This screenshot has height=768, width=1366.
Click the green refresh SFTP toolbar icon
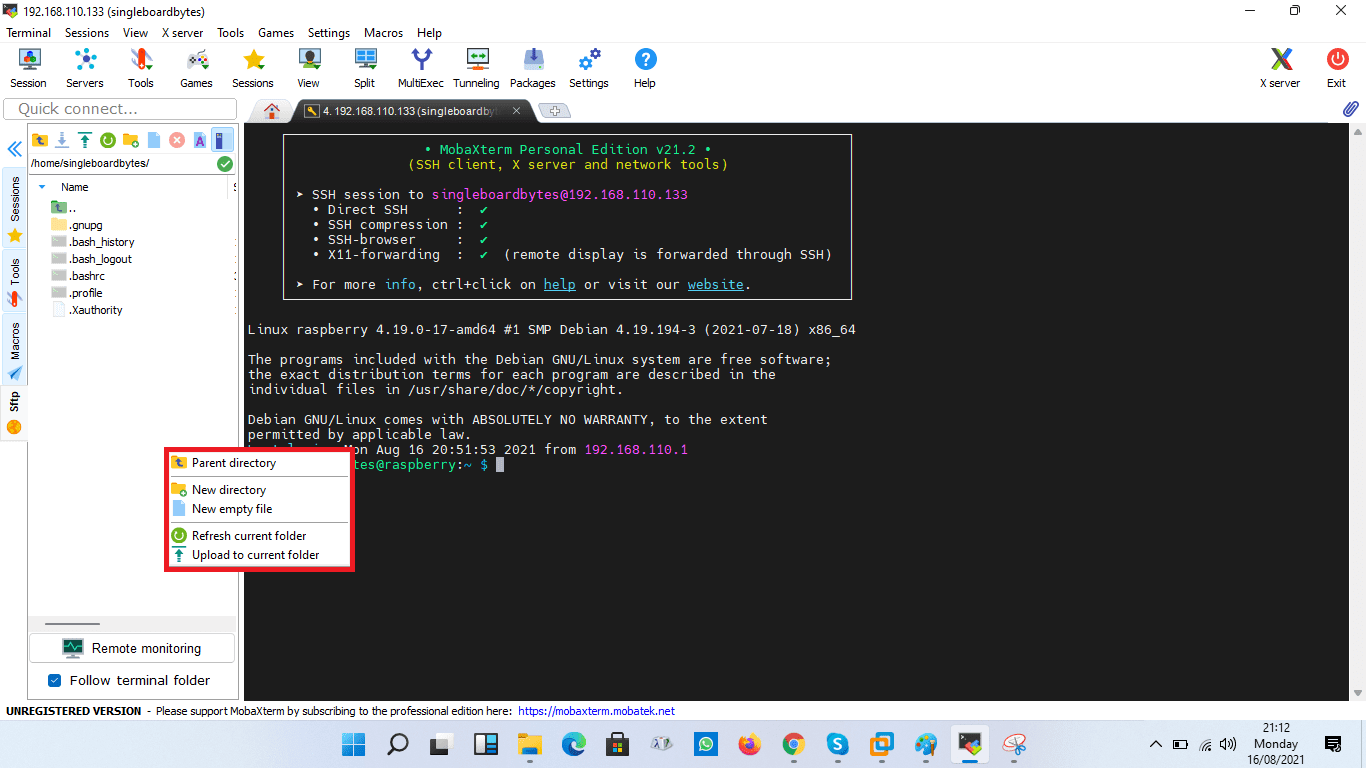(x=108, y=140)
